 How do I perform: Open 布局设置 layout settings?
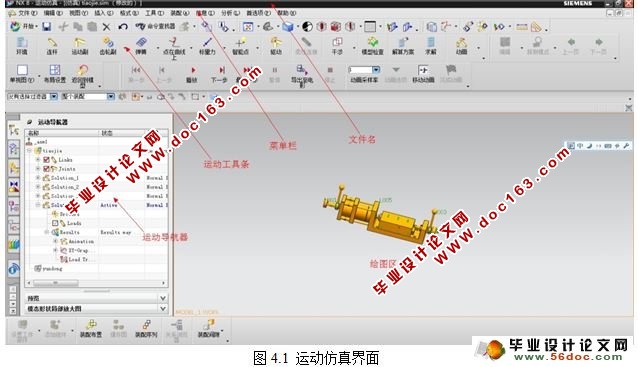point(55,74)
